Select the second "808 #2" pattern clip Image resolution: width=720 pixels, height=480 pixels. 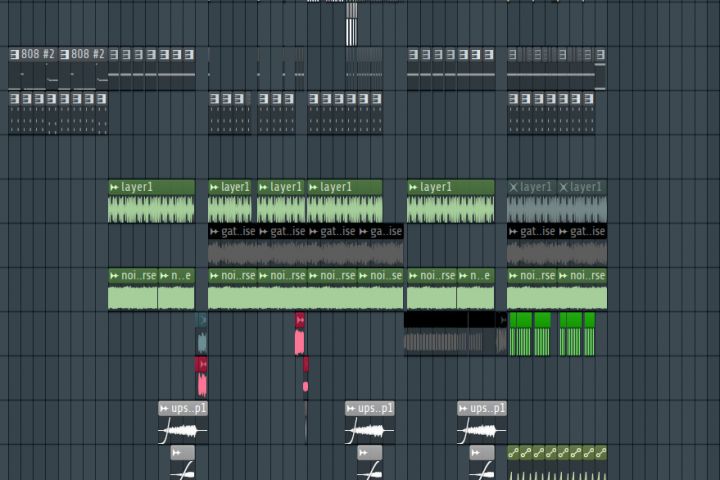coord(83,68)
